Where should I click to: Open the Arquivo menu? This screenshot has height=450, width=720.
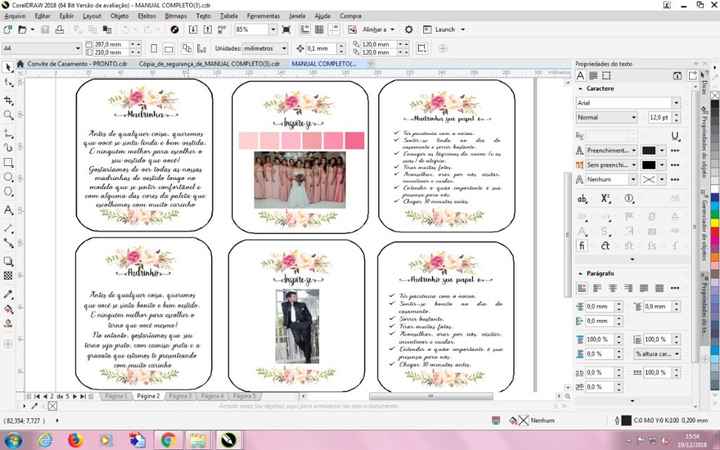[15, 16]
